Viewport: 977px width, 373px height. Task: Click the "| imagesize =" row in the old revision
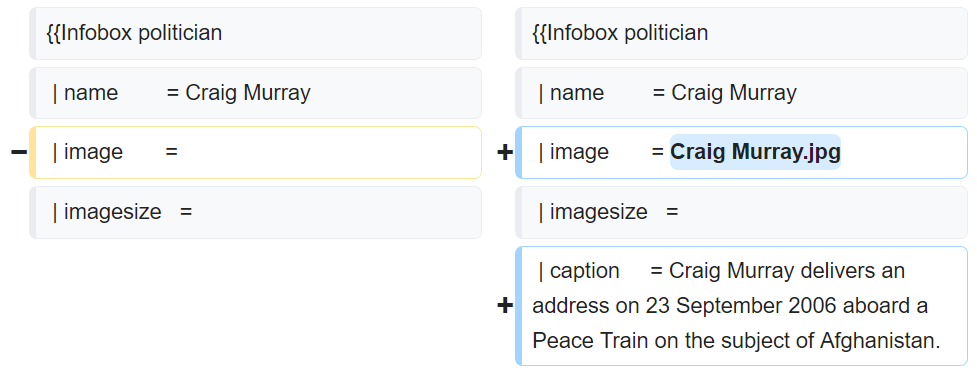point(255,212)
